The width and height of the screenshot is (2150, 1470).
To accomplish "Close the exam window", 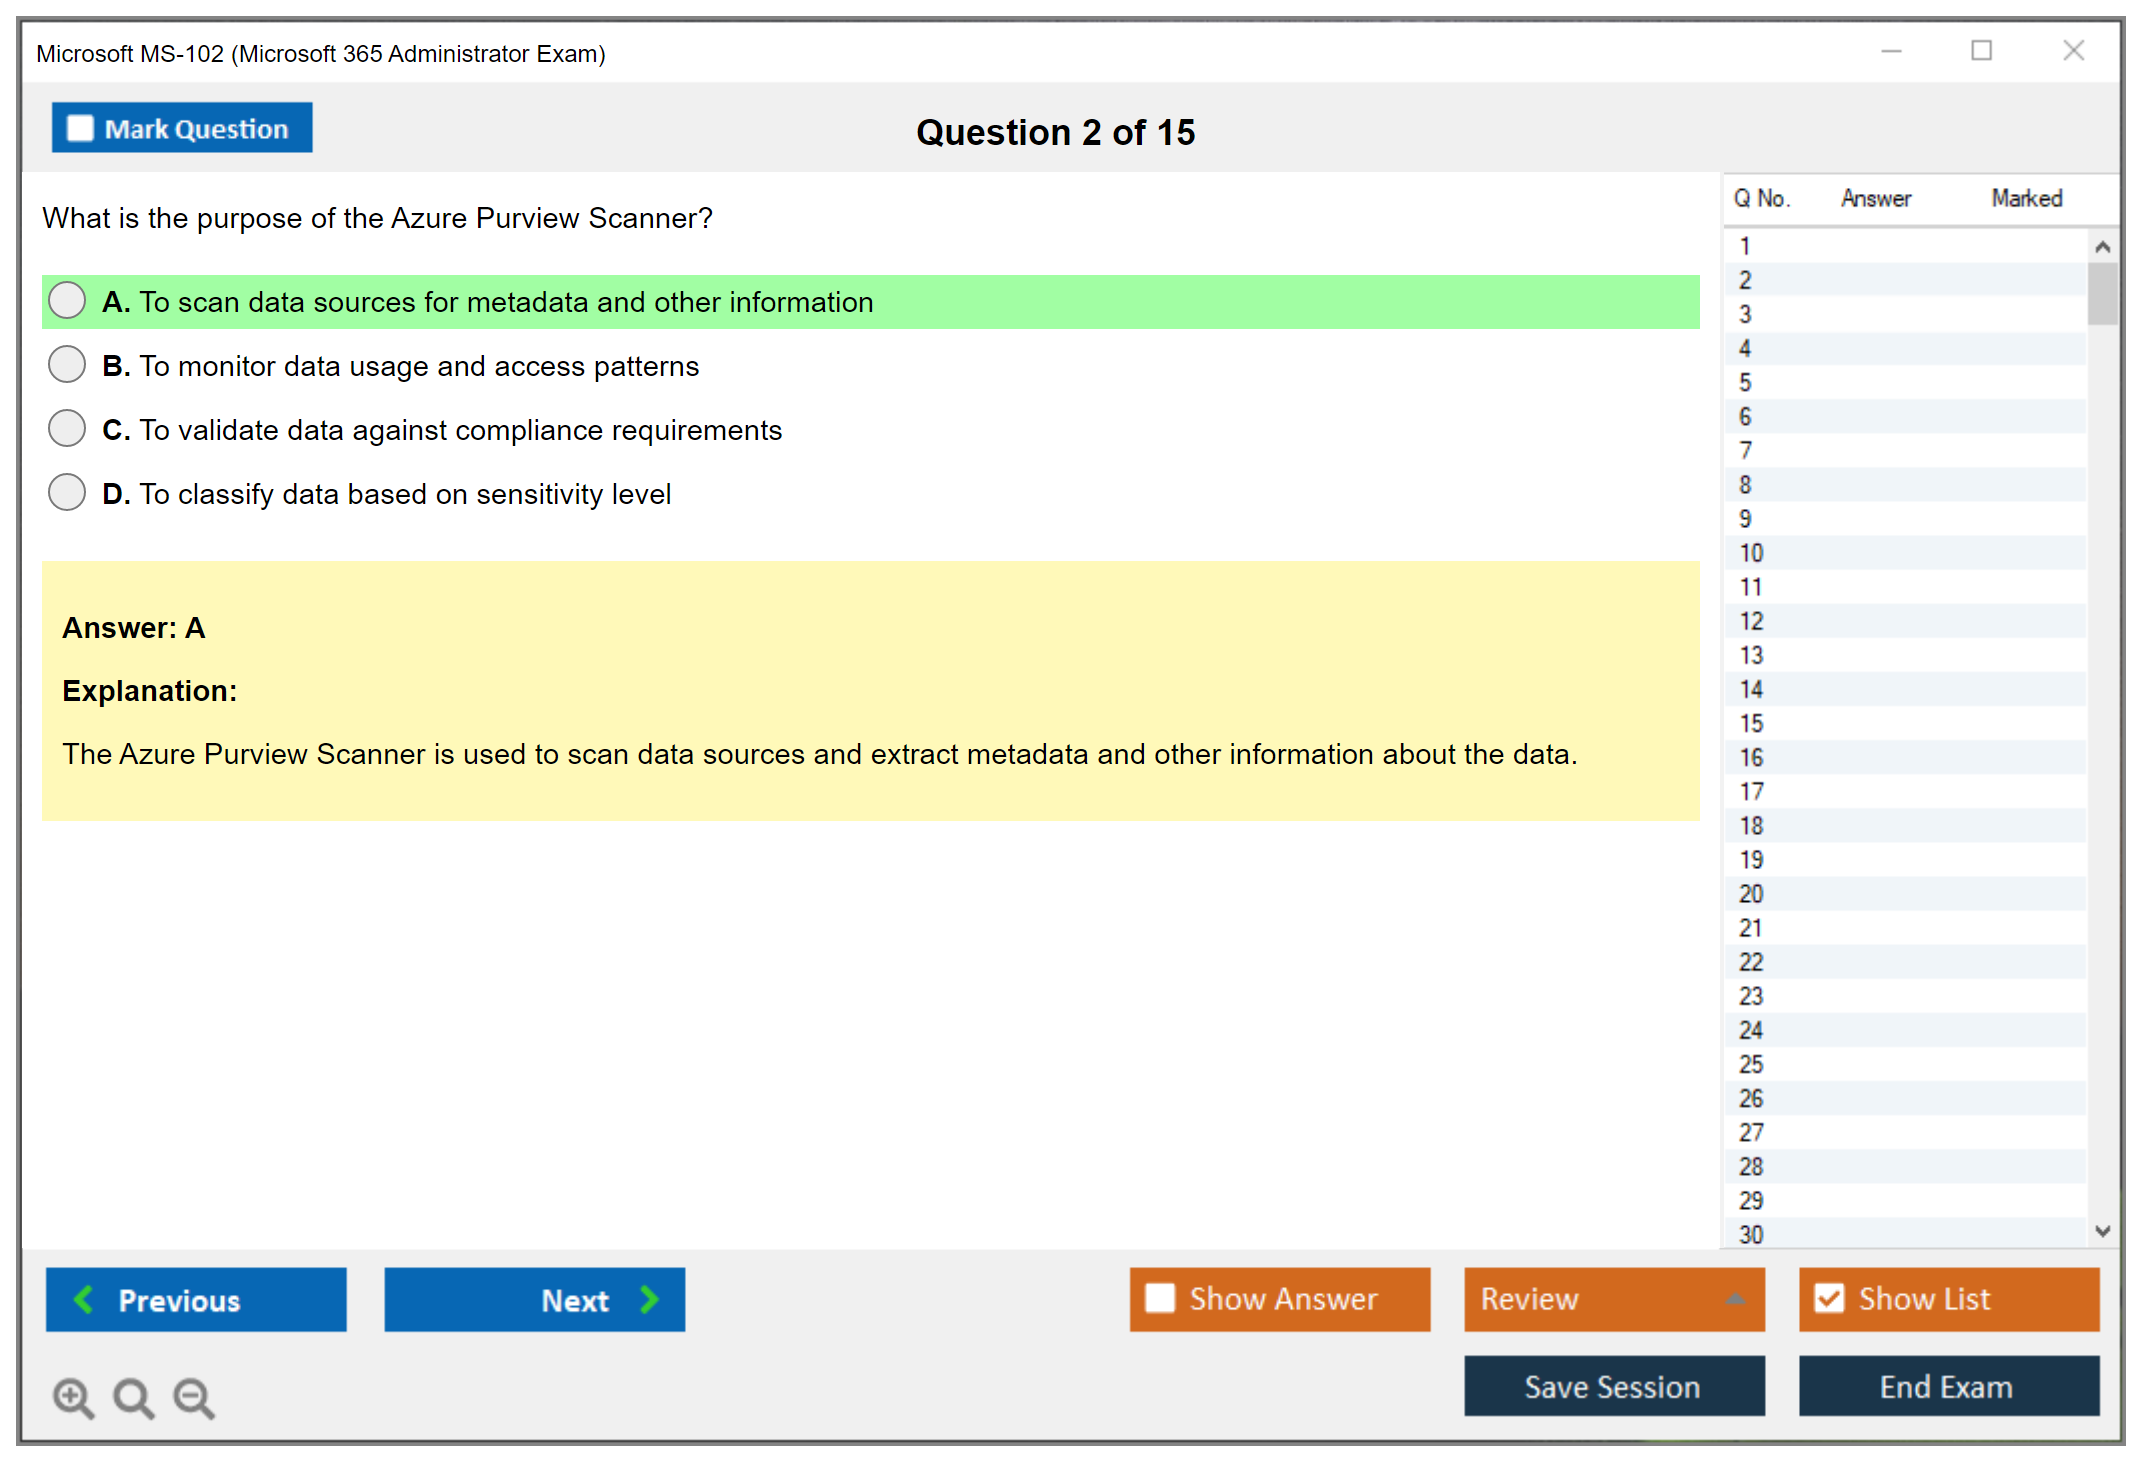I will pyautogui.click(x=2073, y=51).
